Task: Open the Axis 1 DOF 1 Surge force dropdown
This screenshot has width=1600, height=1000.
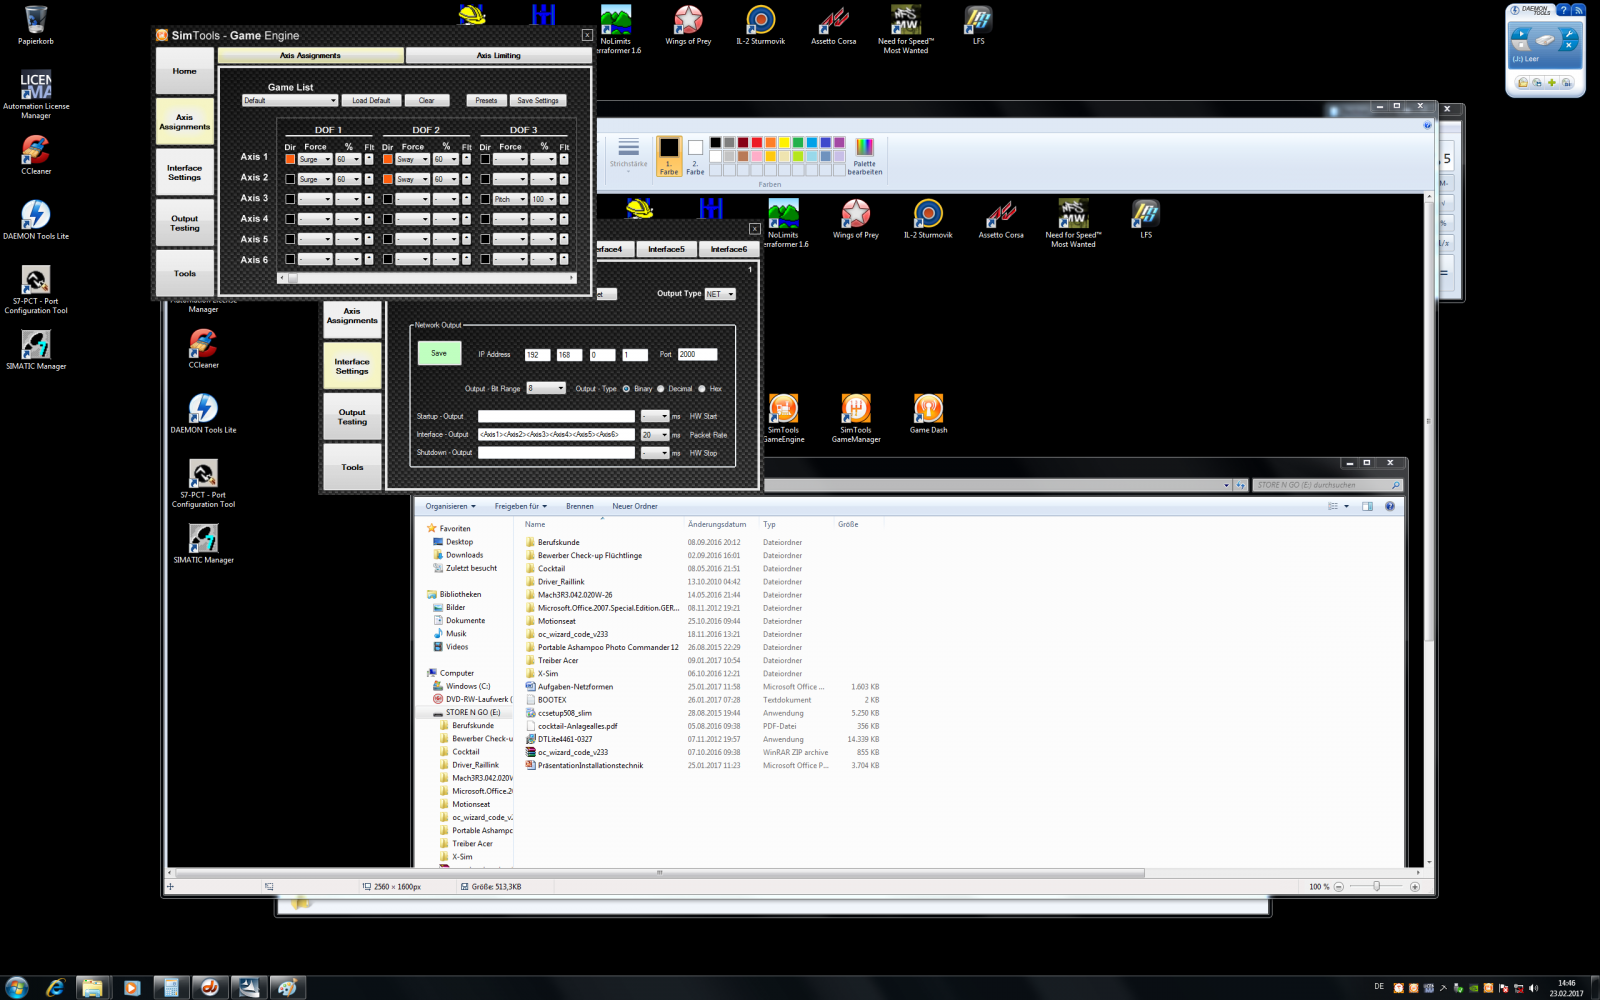Action: point(315,159)
